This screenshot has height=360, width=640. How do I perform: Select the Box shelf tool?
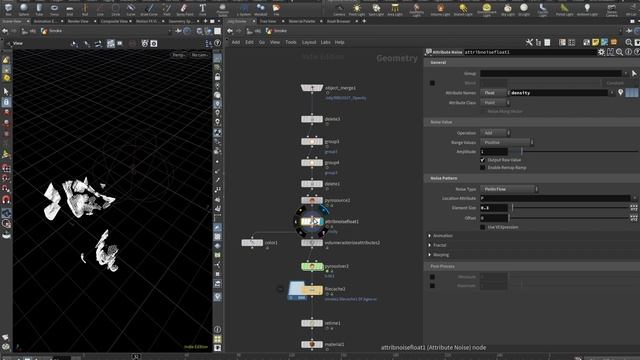click(8, 9)
